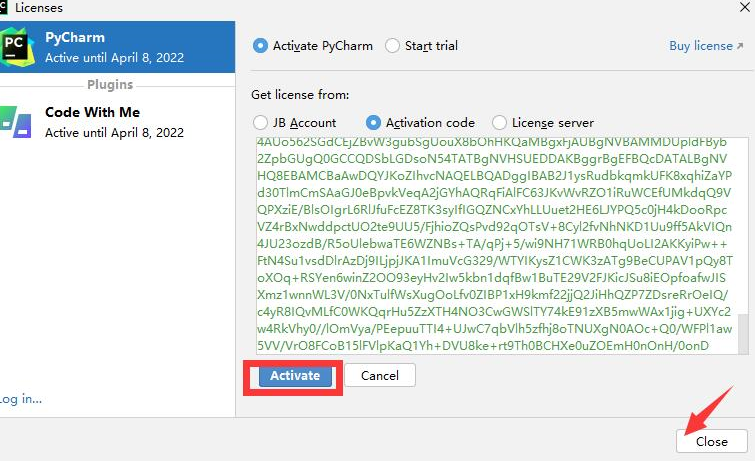Click the PyCharm product logo icon
This screenshot has height=461, width=755.
pyautogui.click(x=17, y=47)
